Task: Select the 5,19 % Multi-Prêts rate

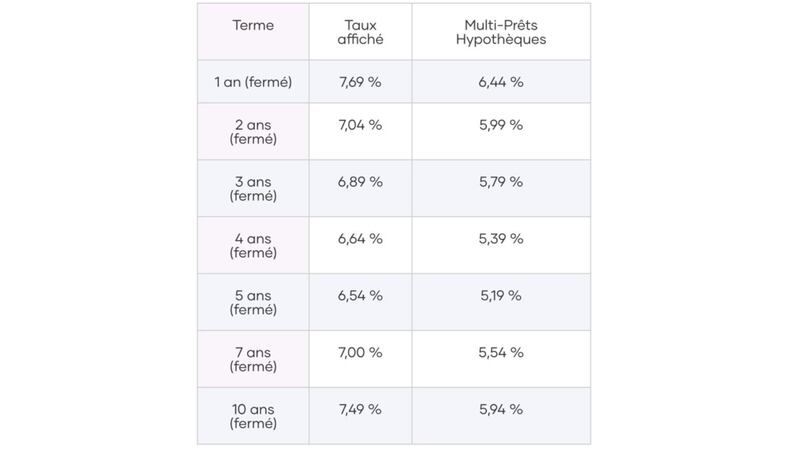Action: click(500, 296)
